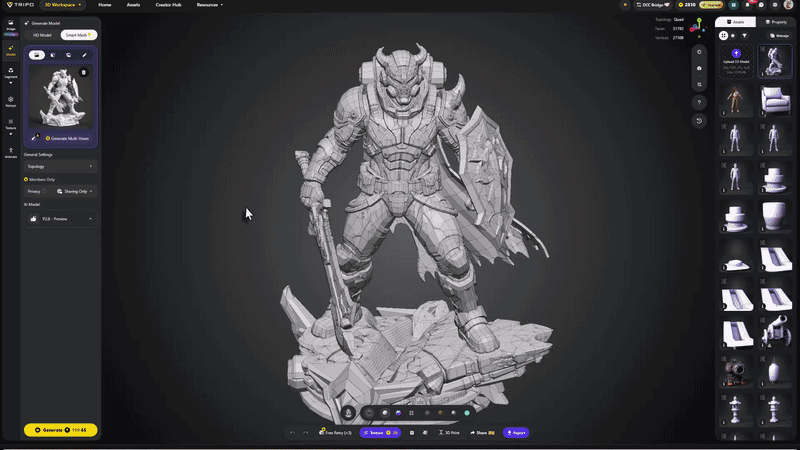Open the notifications bell

point(747,5)
